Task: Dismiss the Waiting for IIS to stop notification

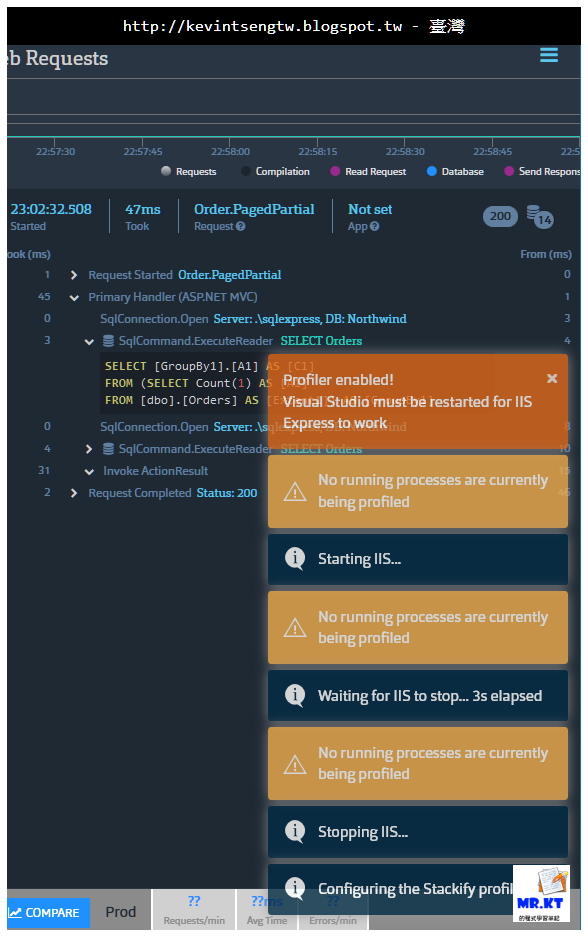Action: 418,696
